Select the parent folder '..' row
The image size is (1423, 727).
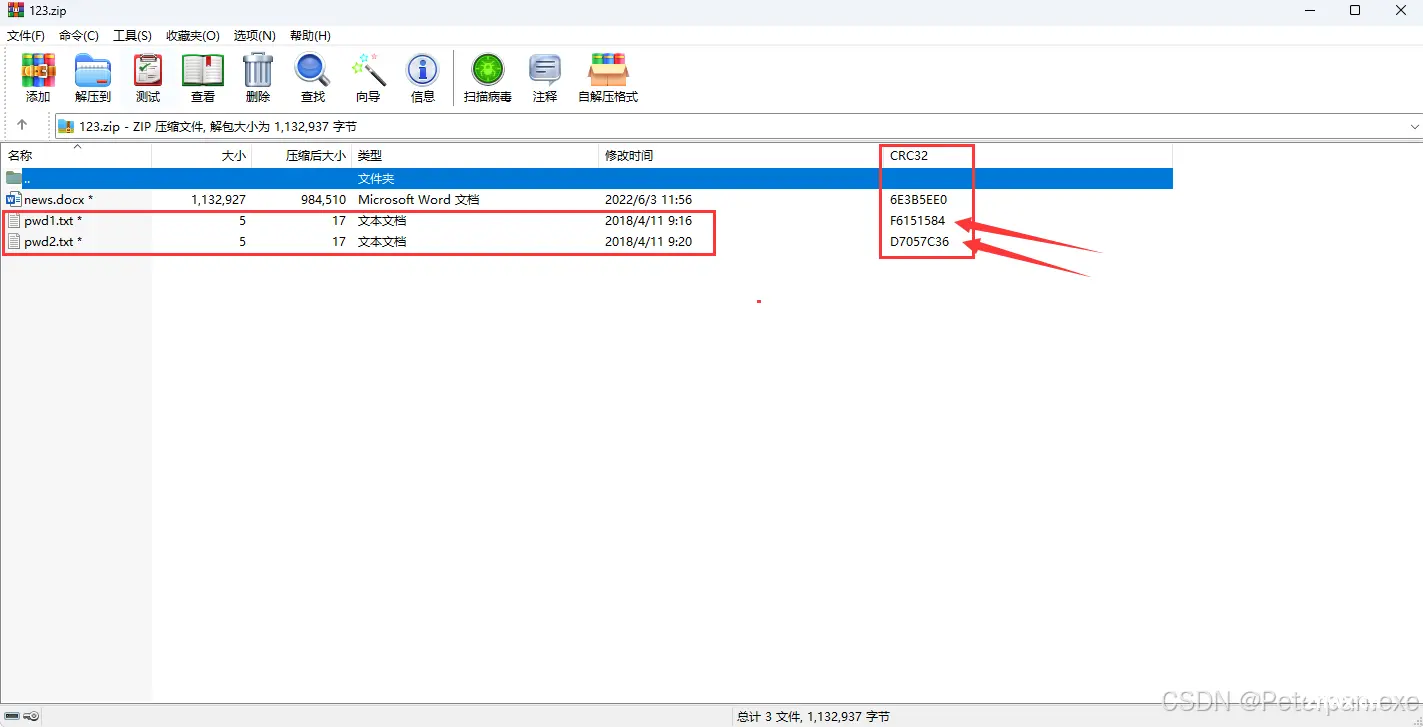point(586,178)
